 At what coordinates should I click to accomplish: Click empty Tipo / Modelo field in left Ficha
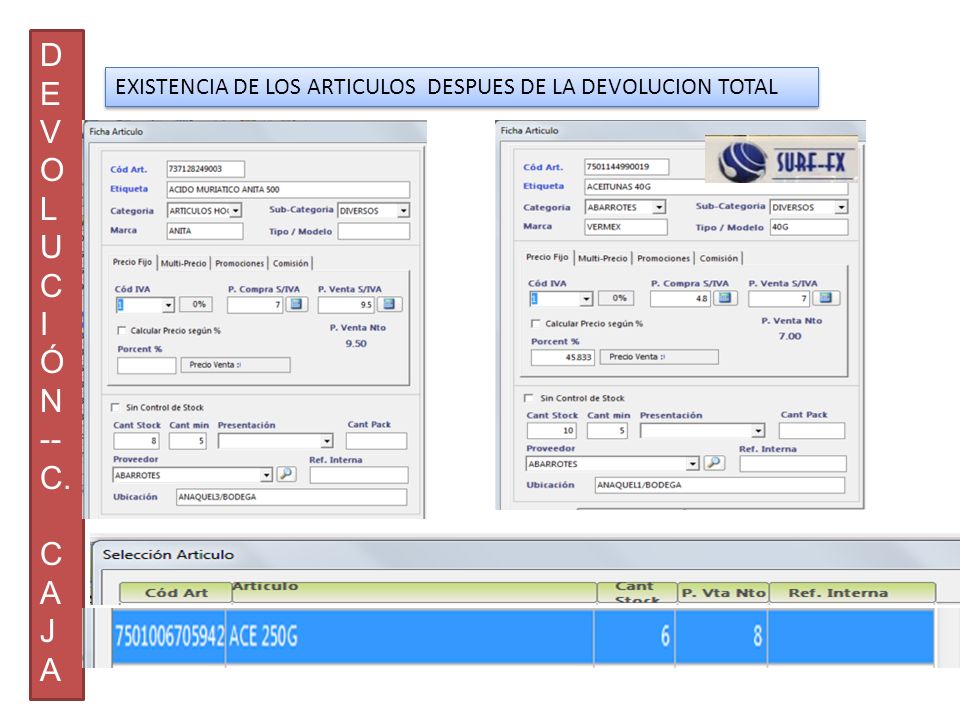(x=373, y=231)
